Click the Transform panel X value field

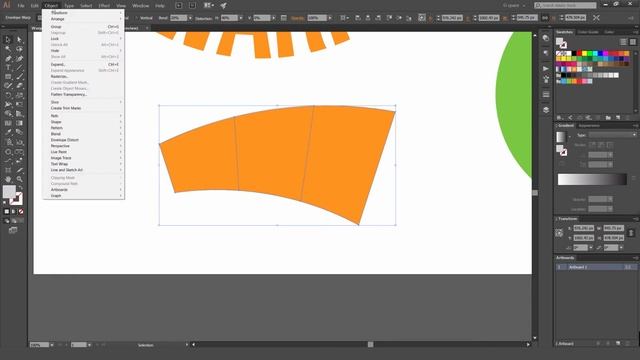583,228
